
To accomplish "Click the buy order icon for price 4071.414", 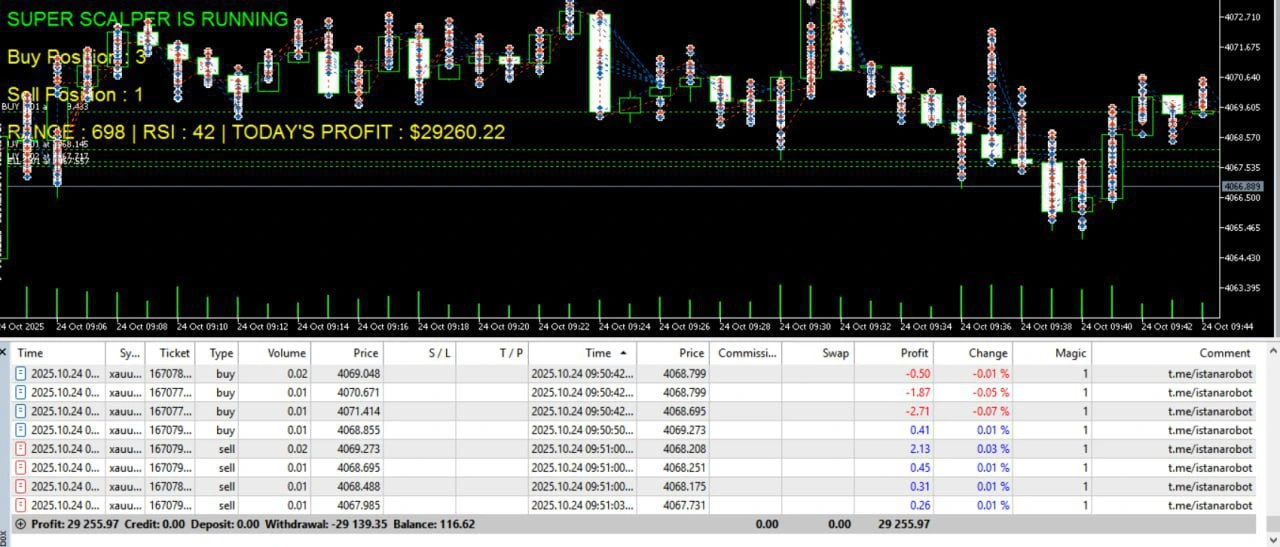I will 22,411.
